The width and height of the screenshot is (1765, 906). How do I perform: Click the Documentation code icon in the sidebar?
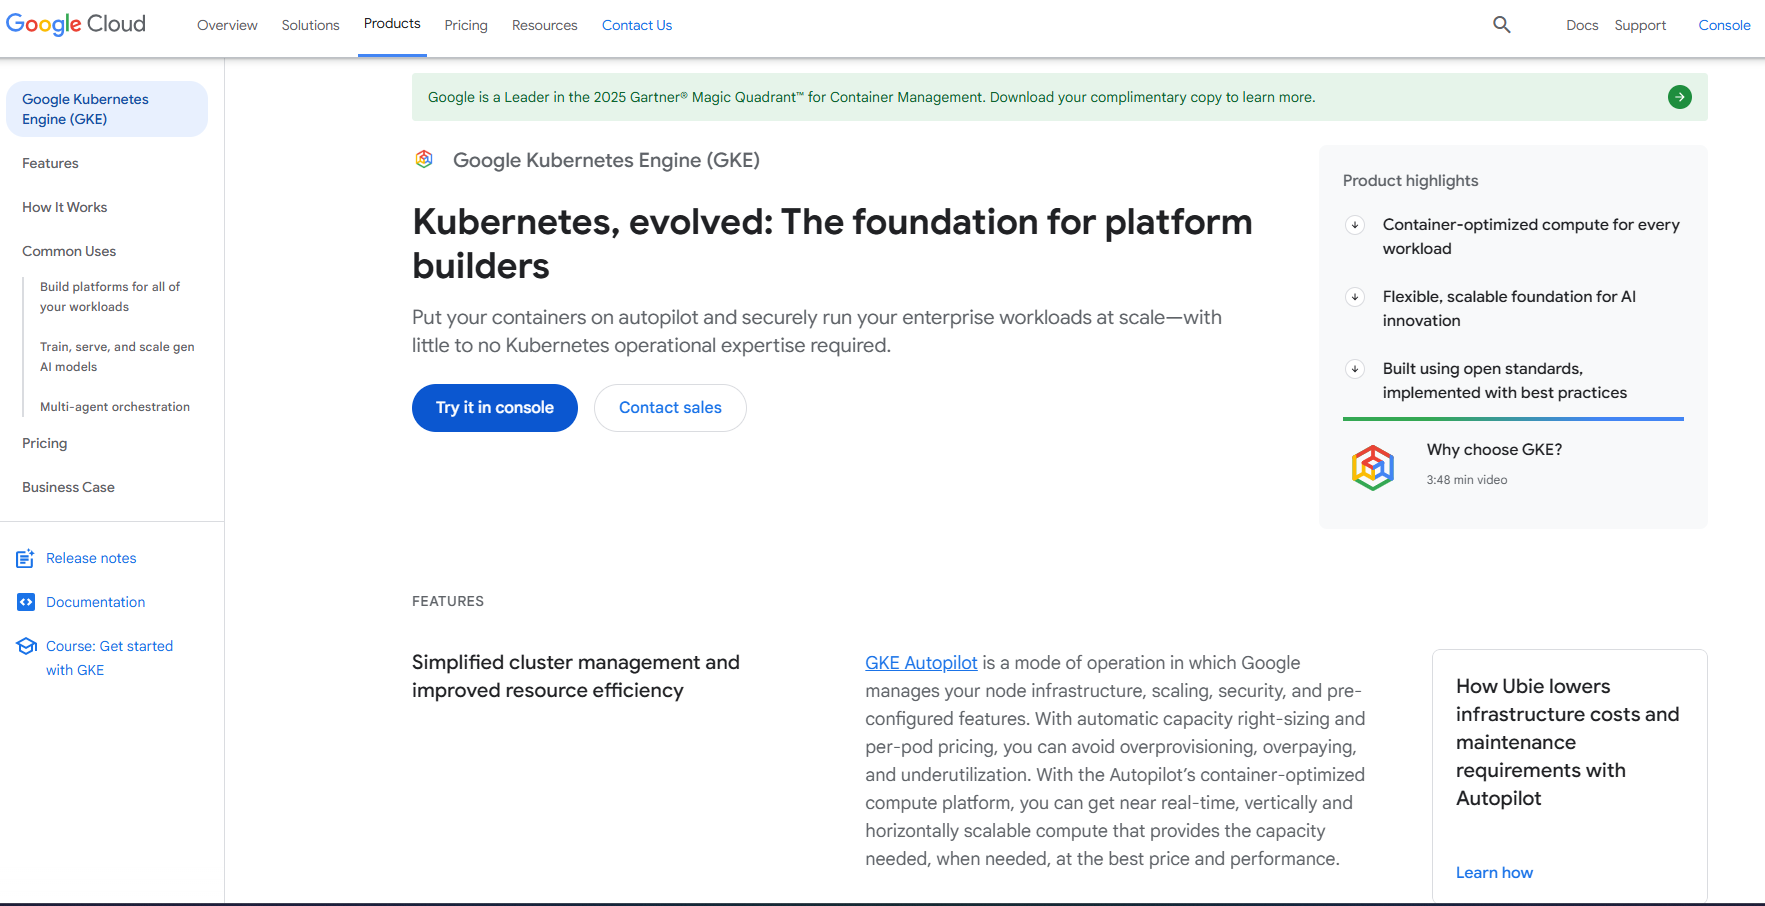(x=25, y=602)
